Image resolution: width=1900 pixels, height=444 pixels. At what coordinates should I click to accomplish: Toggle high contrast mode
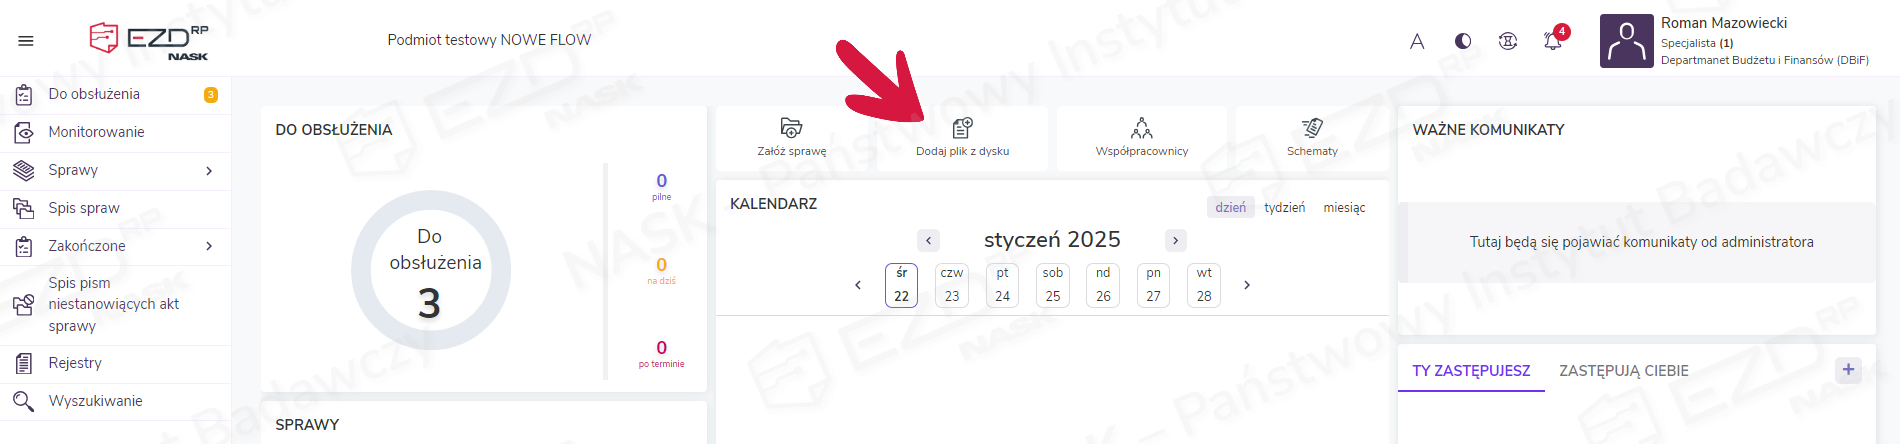click(1463, 41)
